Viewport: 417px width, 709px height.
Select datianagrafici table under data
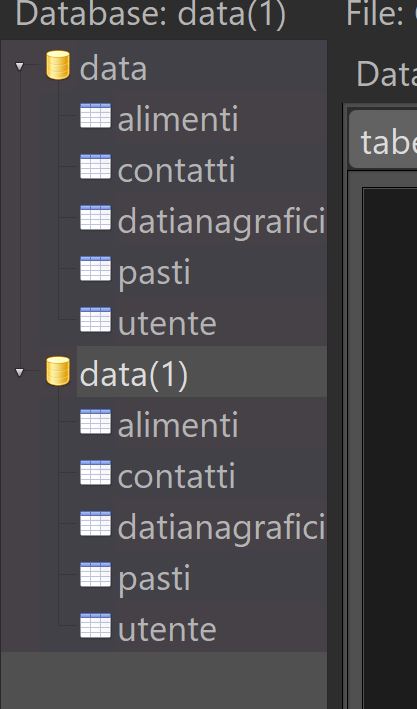(x=221, y=221)
